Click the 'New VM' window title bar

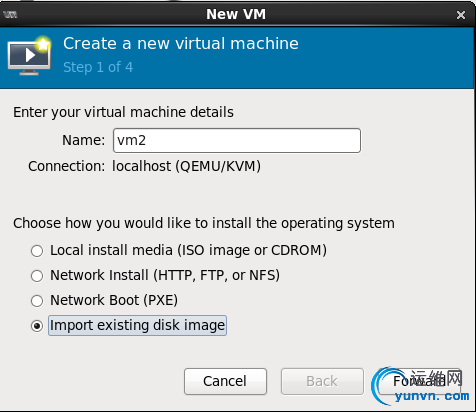[x=236, y=14]
